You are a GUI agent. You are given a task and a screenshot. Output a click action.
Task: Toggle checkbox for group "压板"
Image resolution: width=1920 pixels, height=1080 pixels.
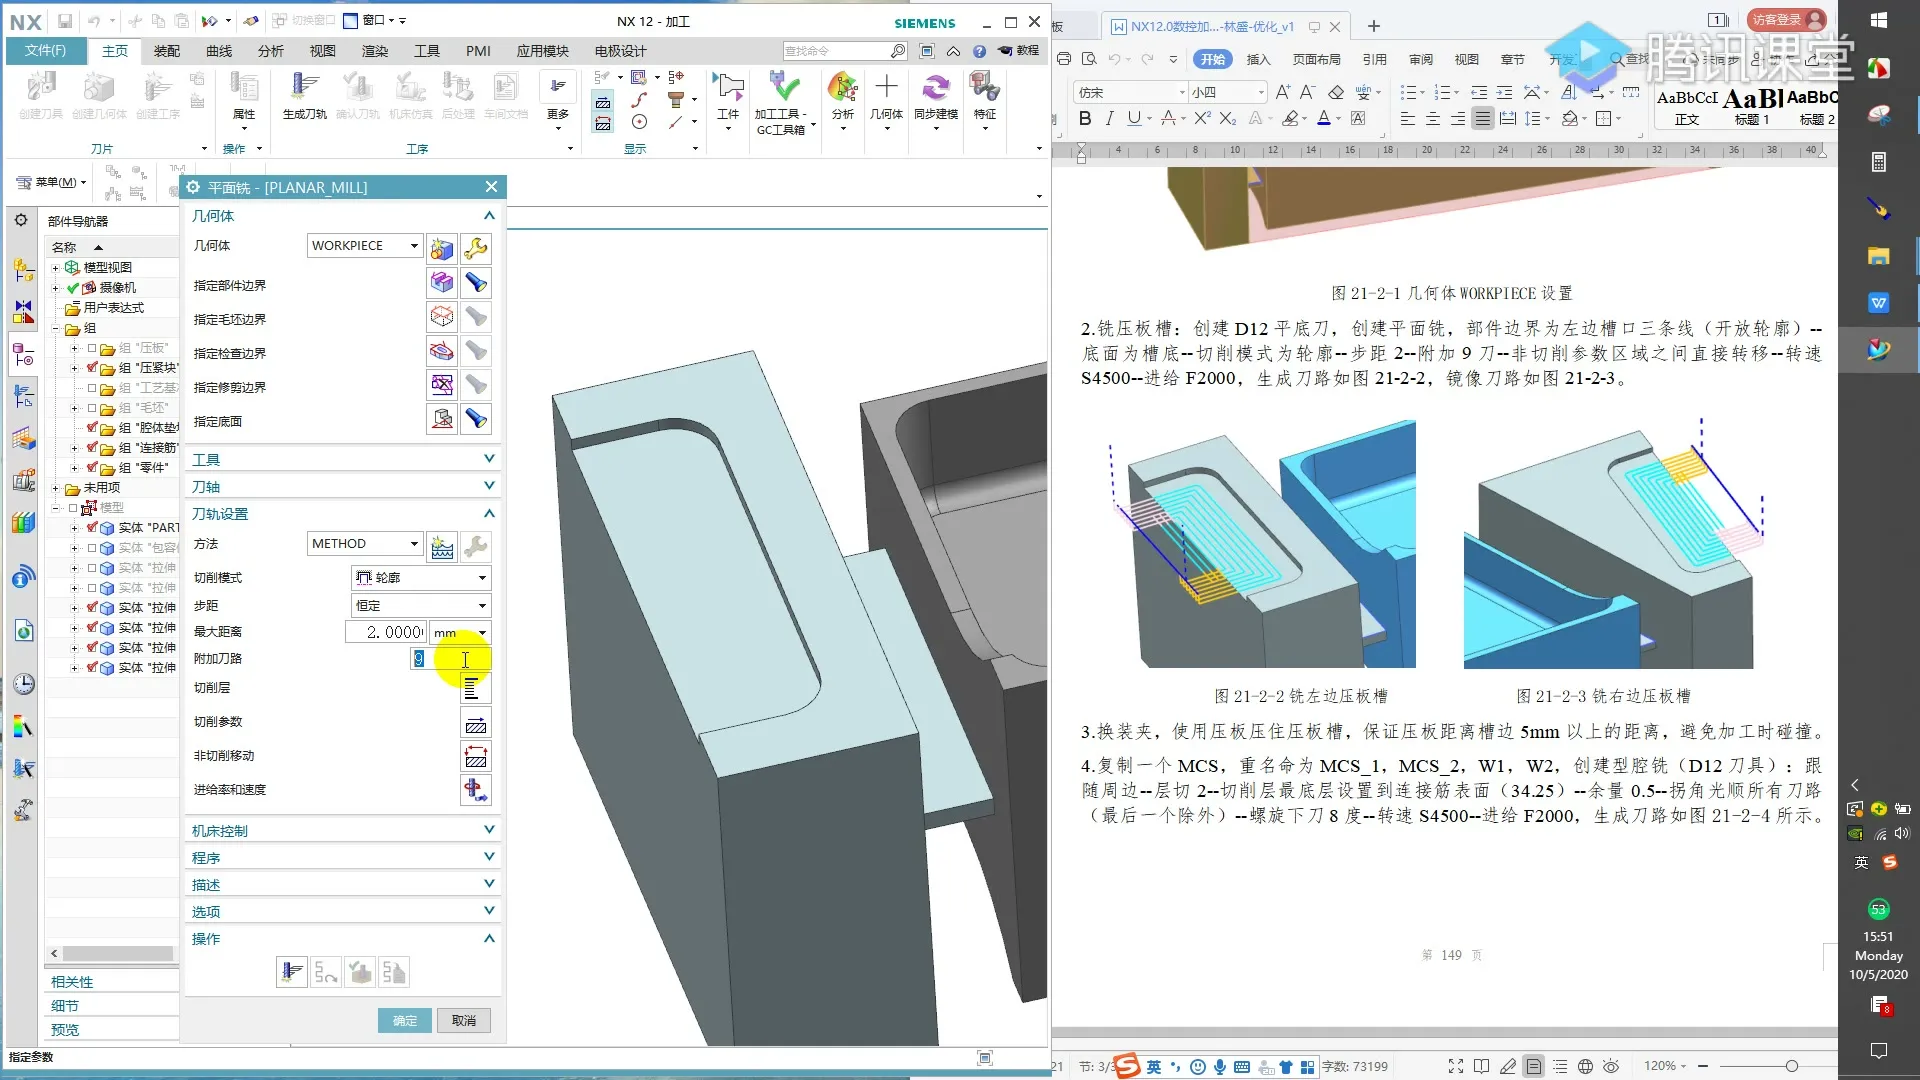(92, 348)
